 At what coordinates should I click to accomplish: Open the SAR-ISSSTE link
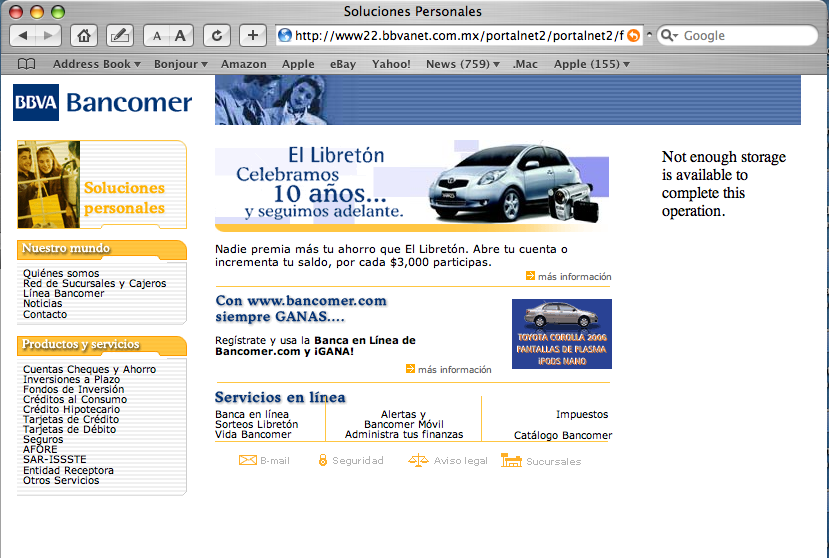tap(55, 459)
